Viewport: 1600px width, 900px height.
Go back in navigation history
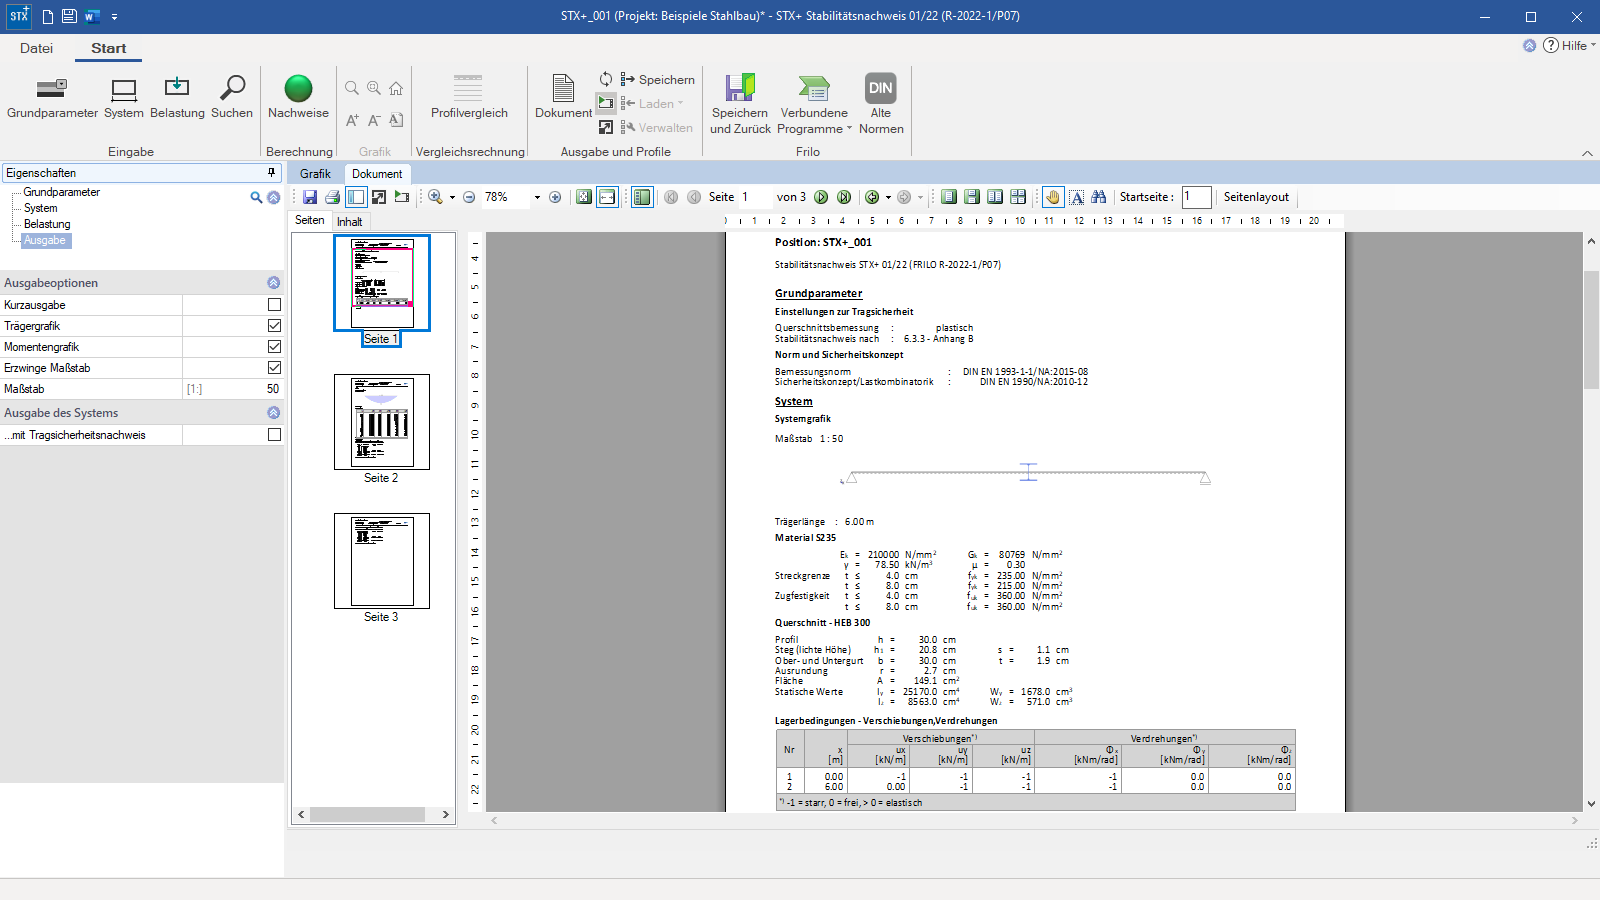(872, 197)
